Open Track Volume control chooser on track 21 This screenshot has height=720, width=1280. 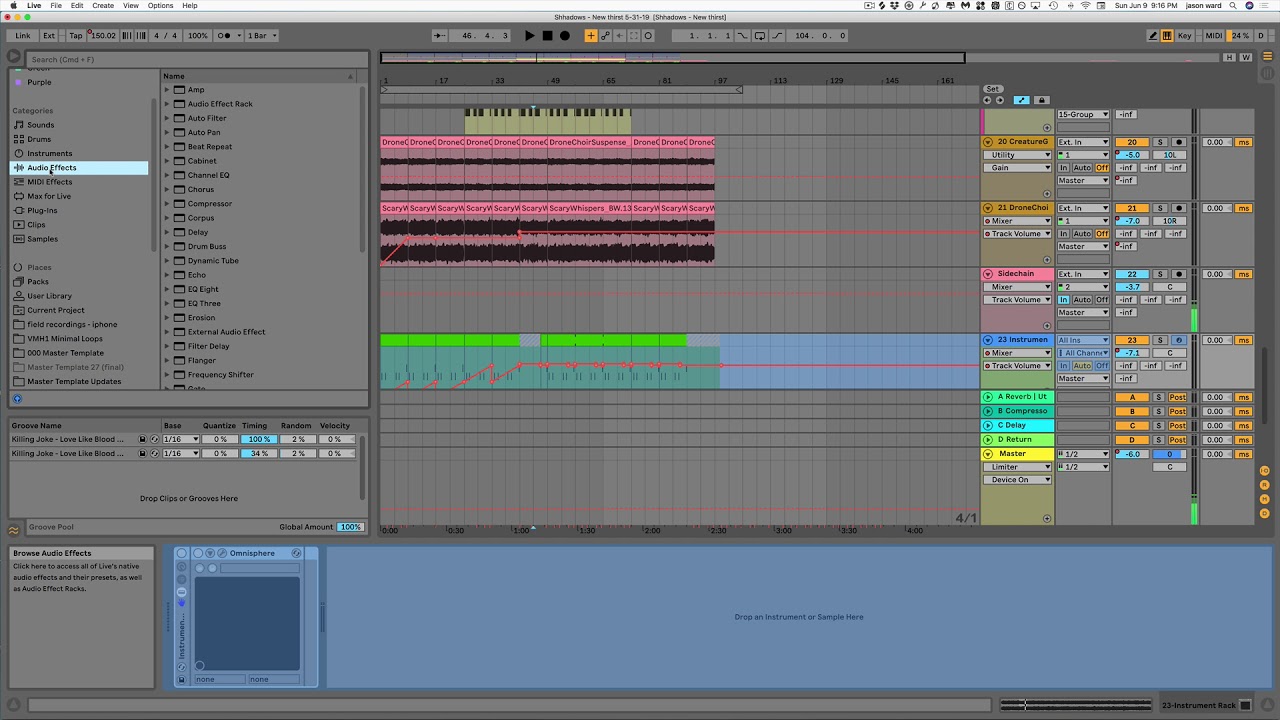(1017, 234)
